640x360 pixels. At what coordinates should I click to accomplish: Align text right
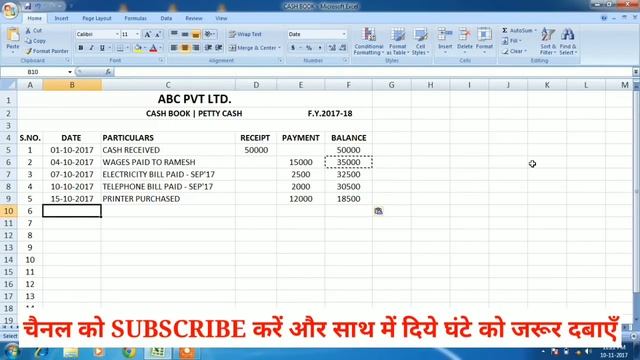pyautogui.click(x=196, y=48)
